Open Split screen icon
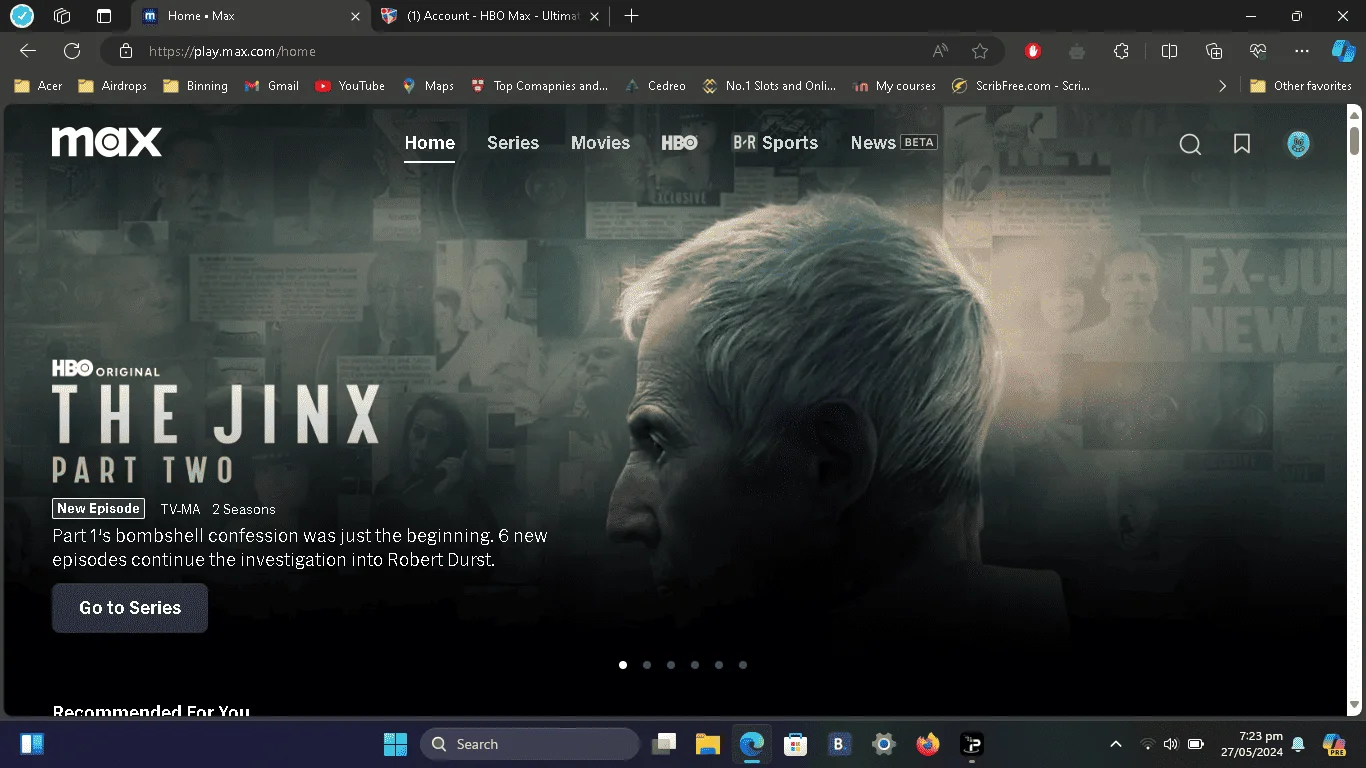Viewport: 1366px width, 768px height. [x=1169, y=51]
